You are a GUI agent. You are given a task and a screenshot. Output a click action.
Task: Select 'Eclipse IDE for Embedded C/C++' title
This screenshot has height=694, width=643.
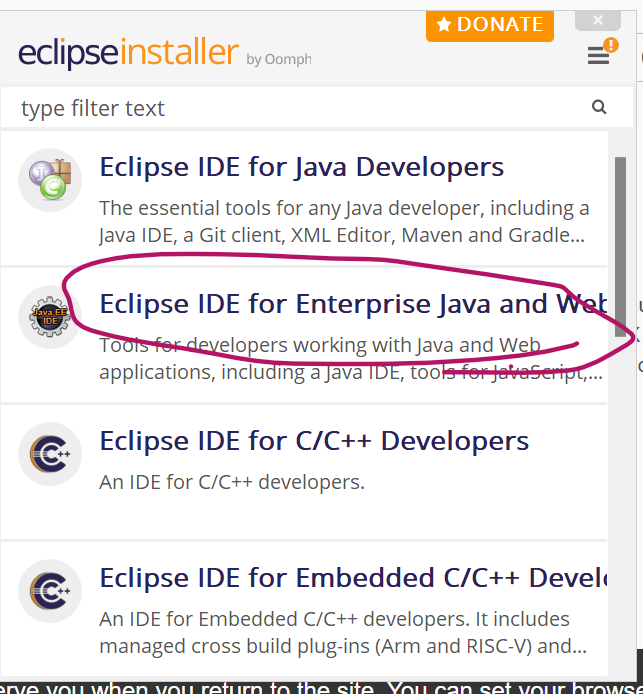[x=353, y=578]
